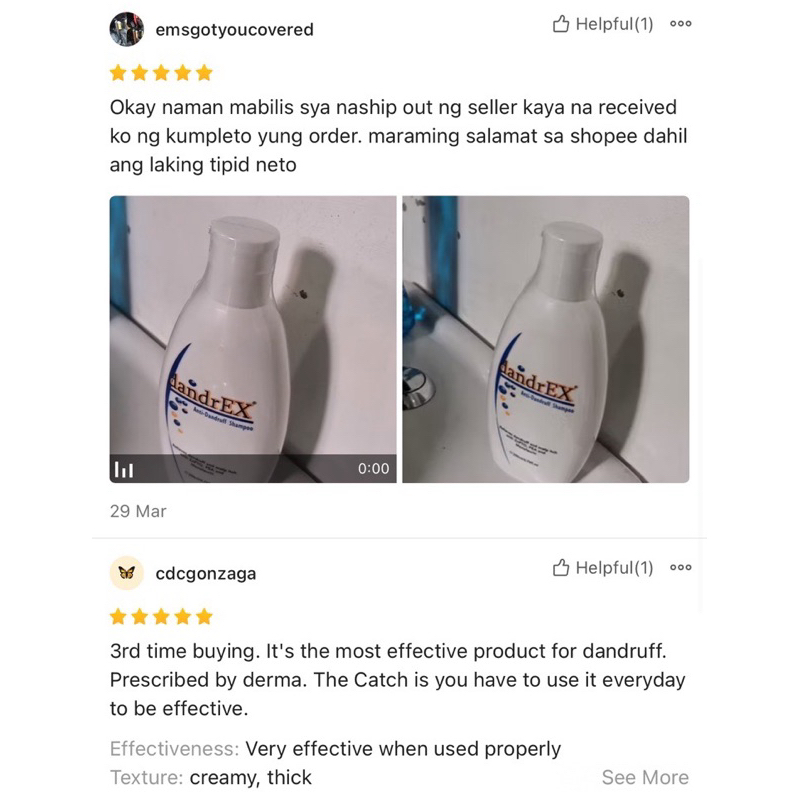Click the audio bars icon on the video
Screen dimensions: 800x800
(124, 469)
